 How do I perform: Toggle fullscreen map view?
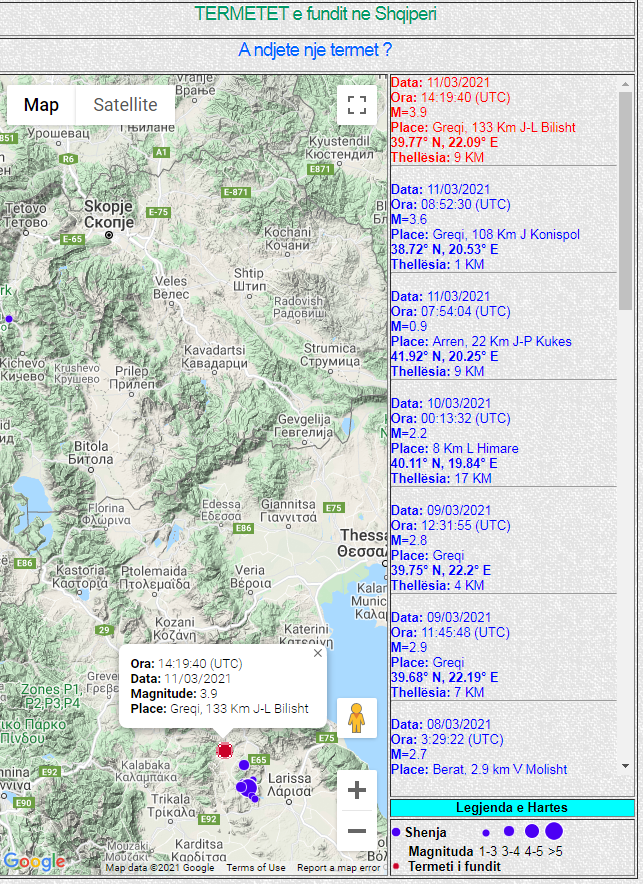(x=356, y=105)
